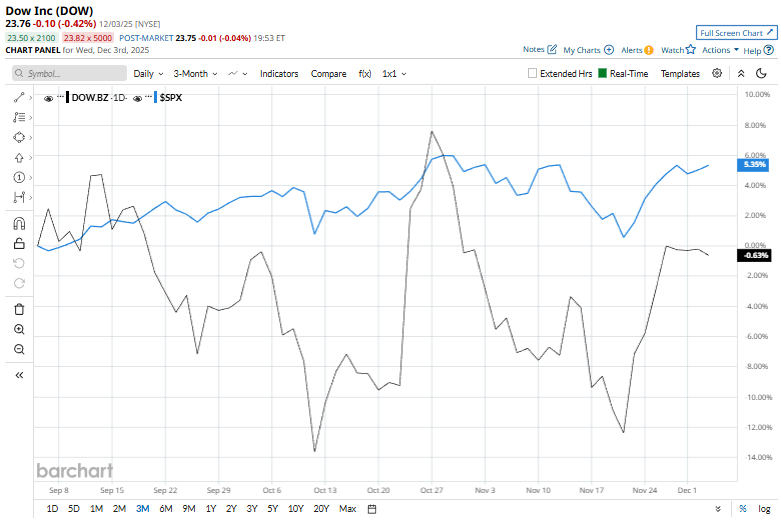The image size is (781, 526).
Task: Expand the Actions dropdown menu
Action: (720, 50)
